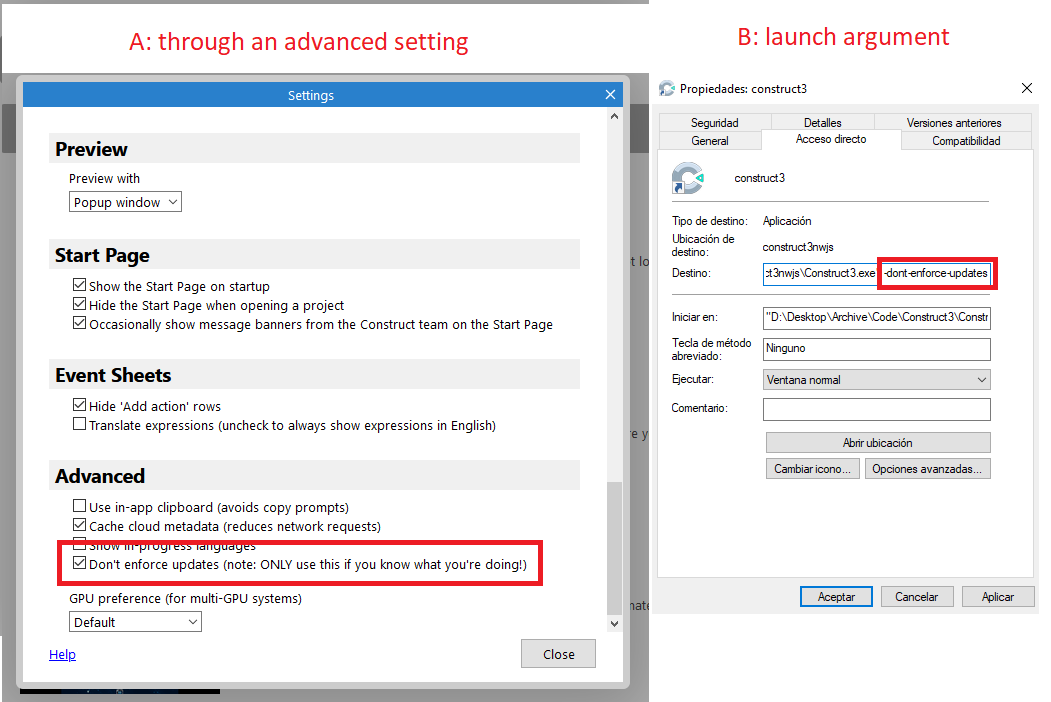Click the 'Cambiar icono...' button
The width and height of the screenshot is (1051, 702).
pos(812,469)
